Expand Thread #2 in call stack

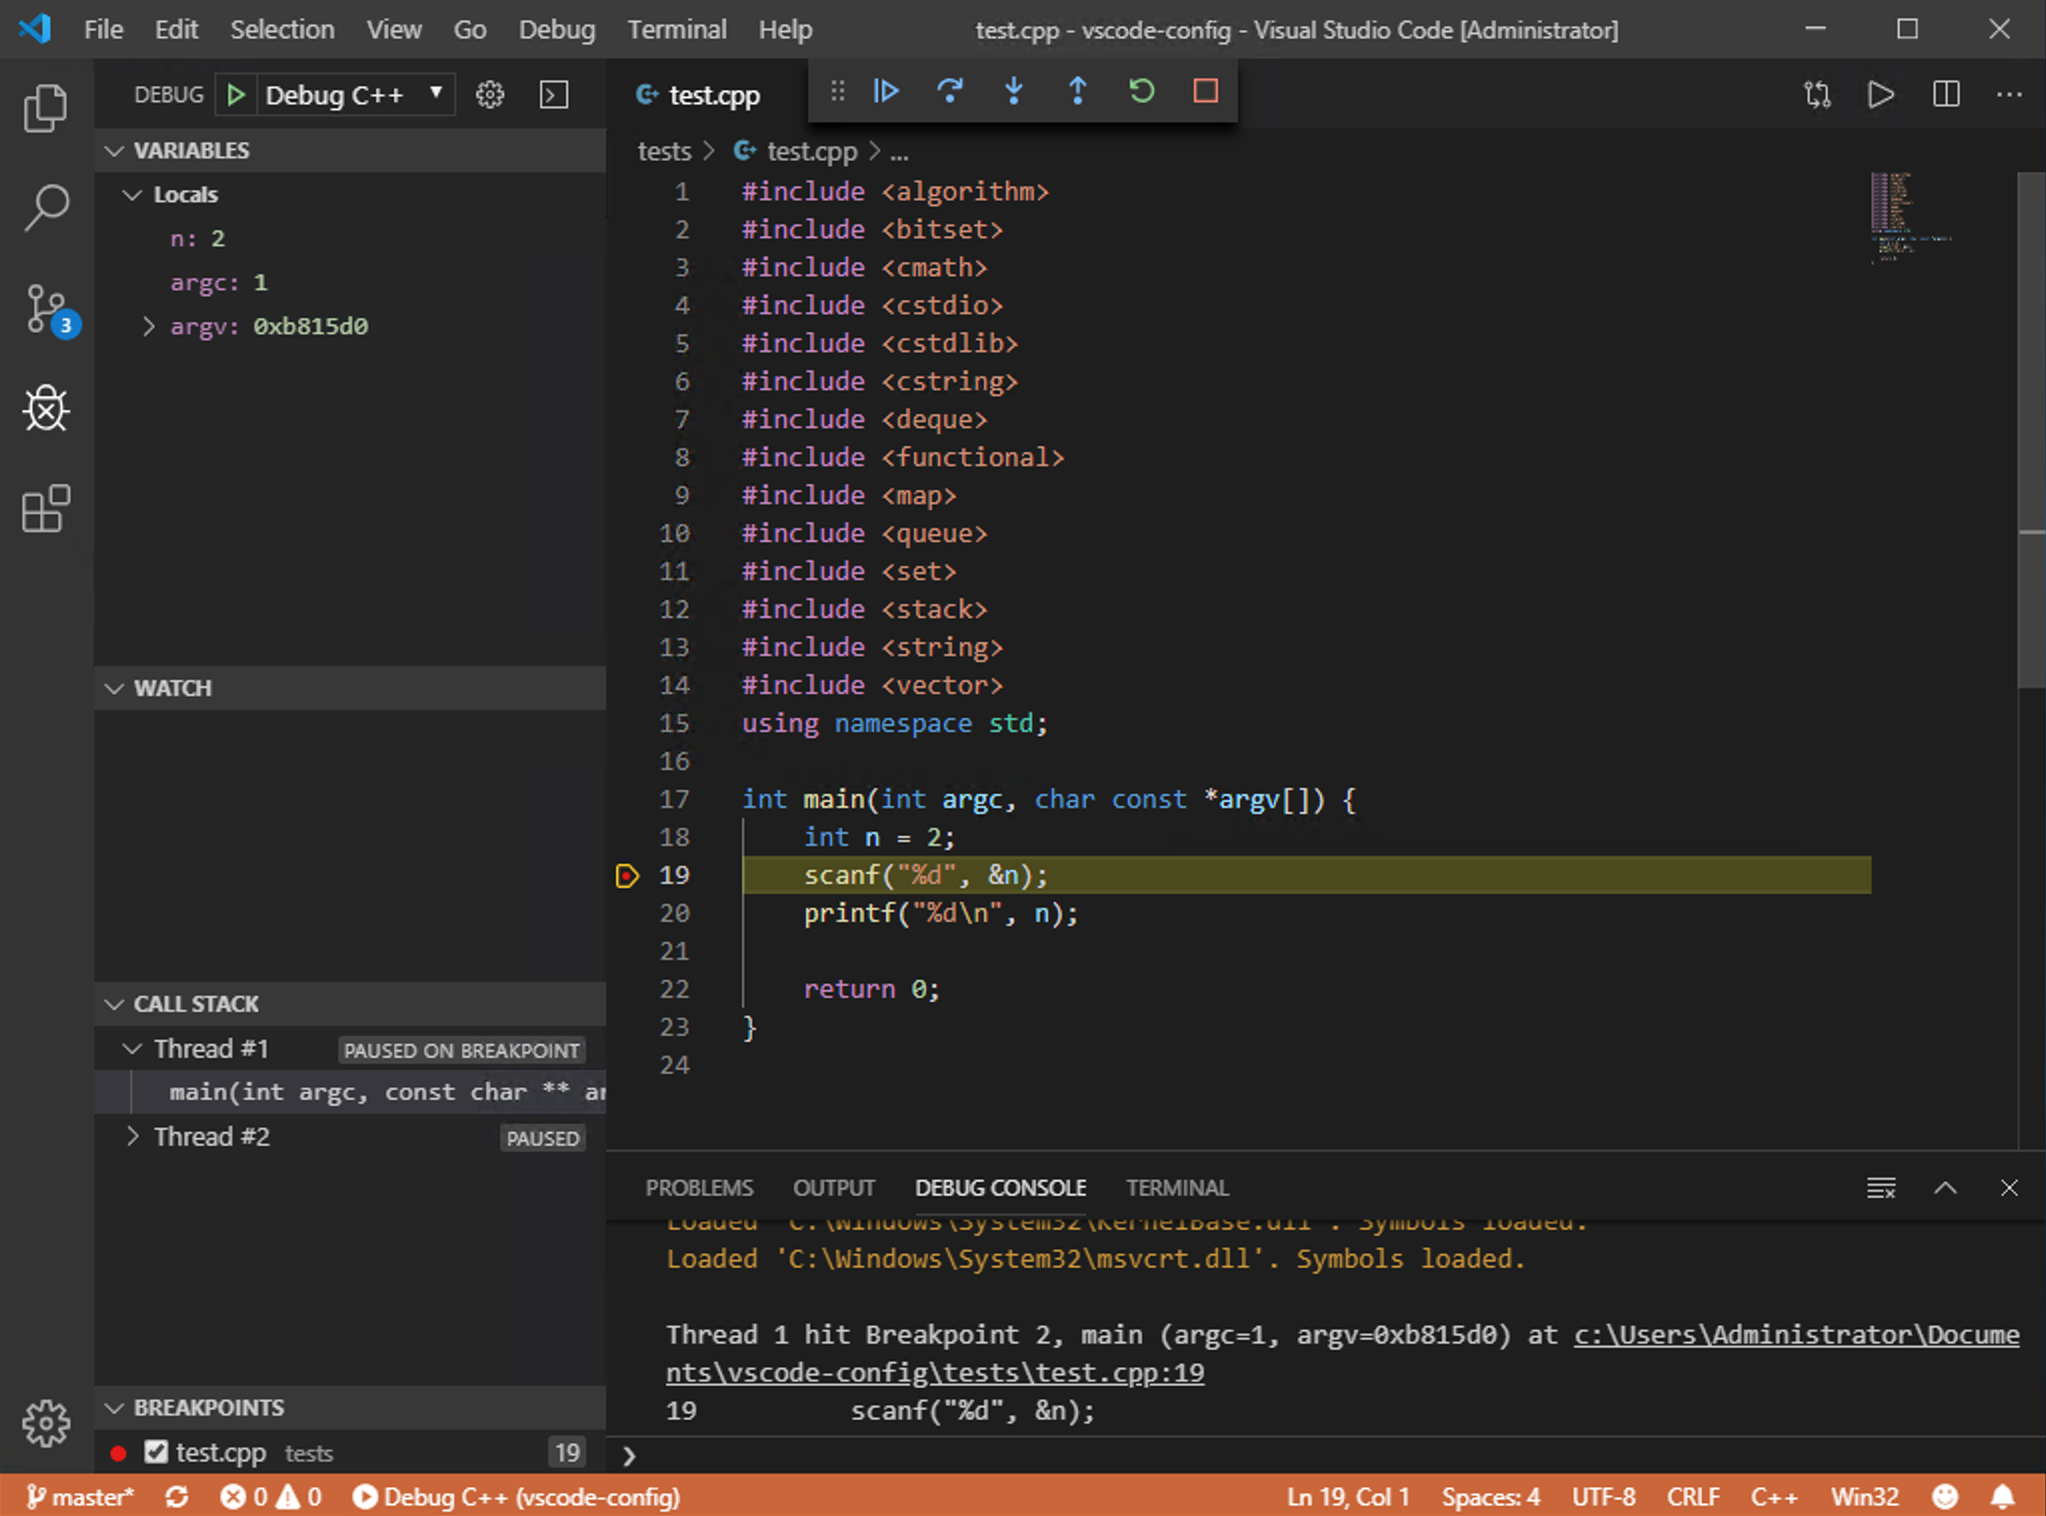point(133,1137)
